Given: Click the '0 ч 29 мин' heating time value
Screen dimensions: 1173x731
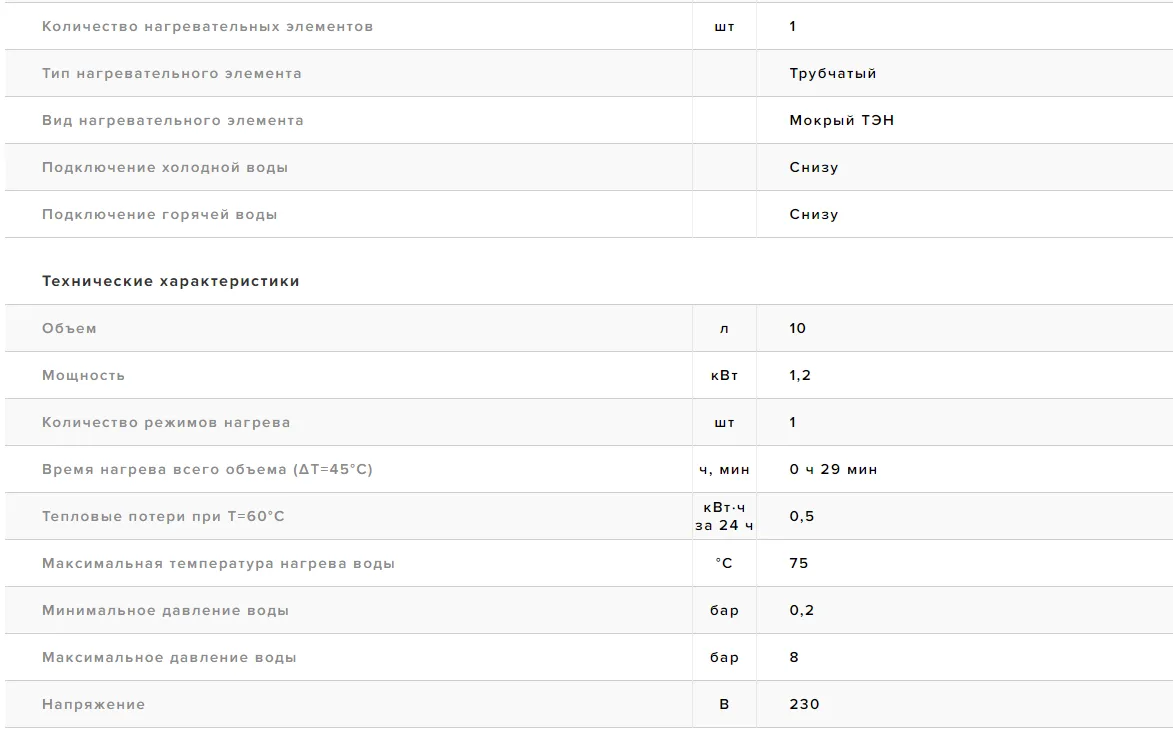Looking at the screenshot, I should point(833,470).
